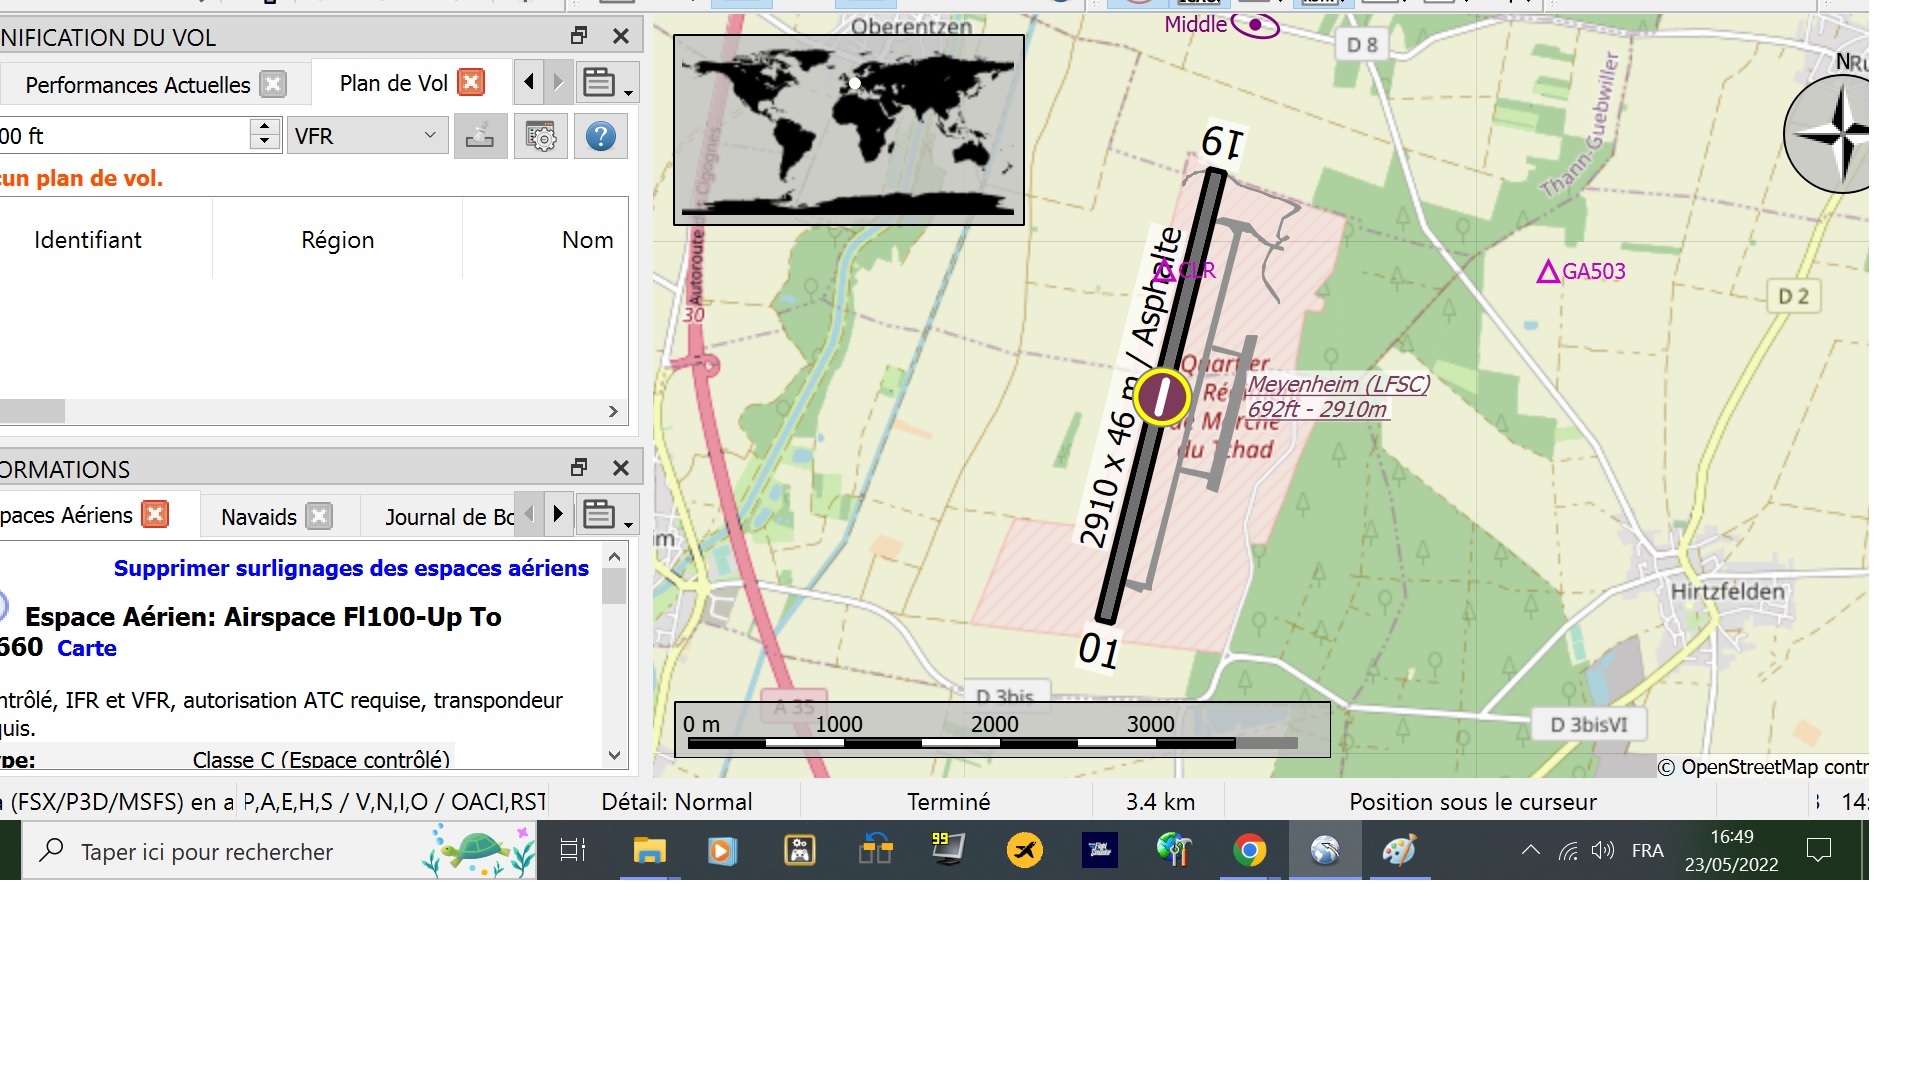Screen dimensions: 1920x1080
Task: Close the Navaids tab
Action: click(319, 516)
